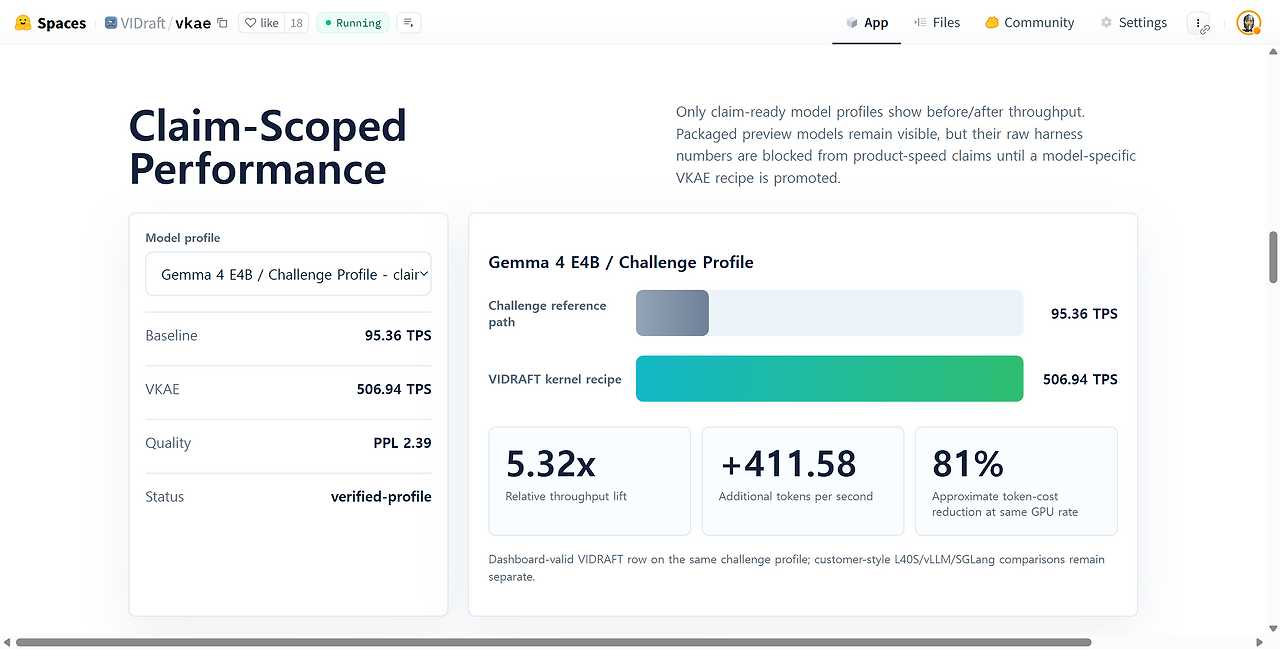Click the vertical page scrollbar thumb
The height and width of the screenshot is (649, 1280).
[x=1273, y=257]
